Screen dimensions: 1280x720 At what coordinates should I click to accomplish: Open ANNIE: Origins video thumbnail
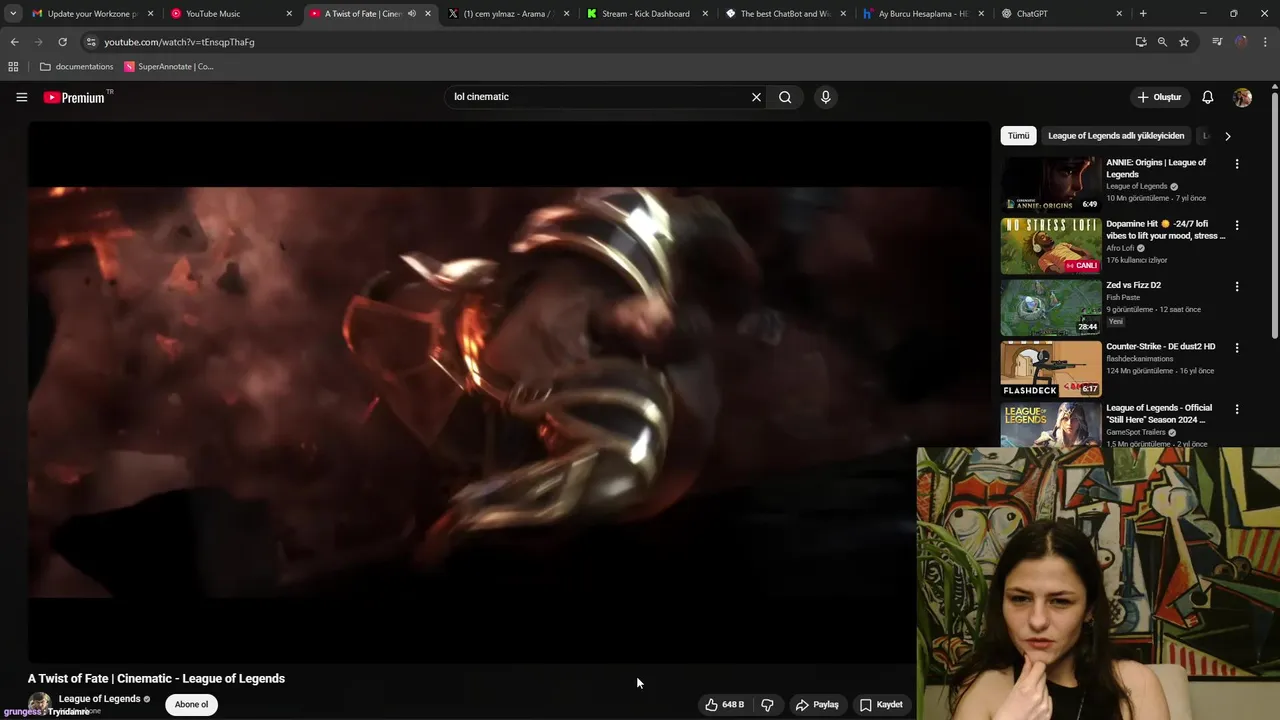pos(1051,183)
